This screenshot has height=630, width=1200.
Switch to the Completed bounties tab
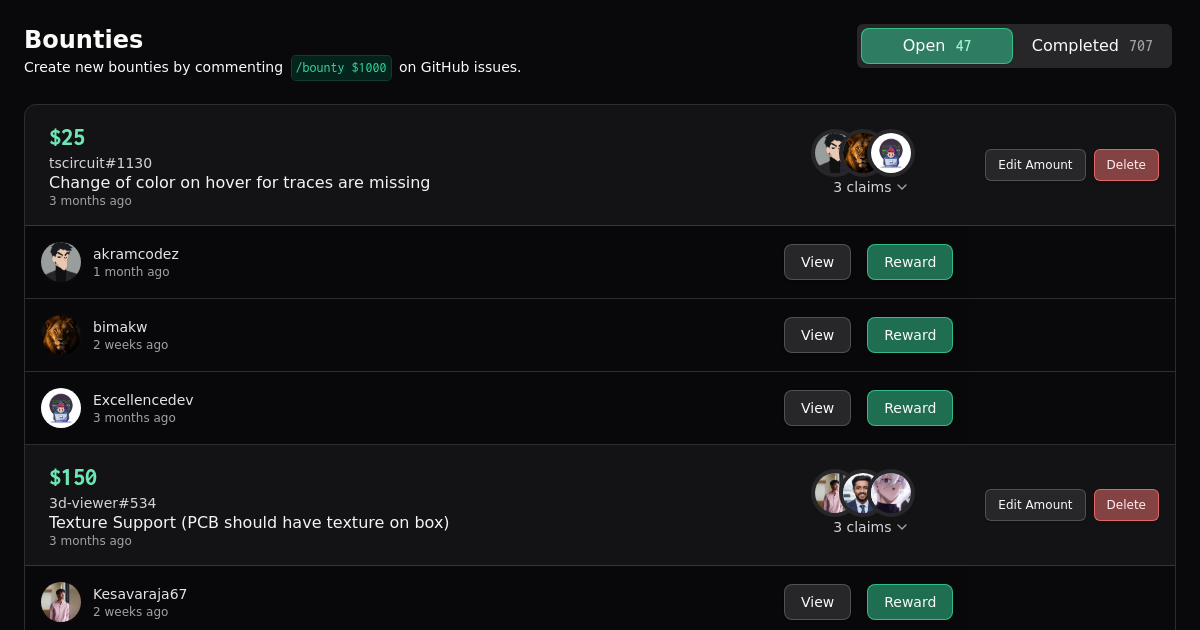point(1091,46)
